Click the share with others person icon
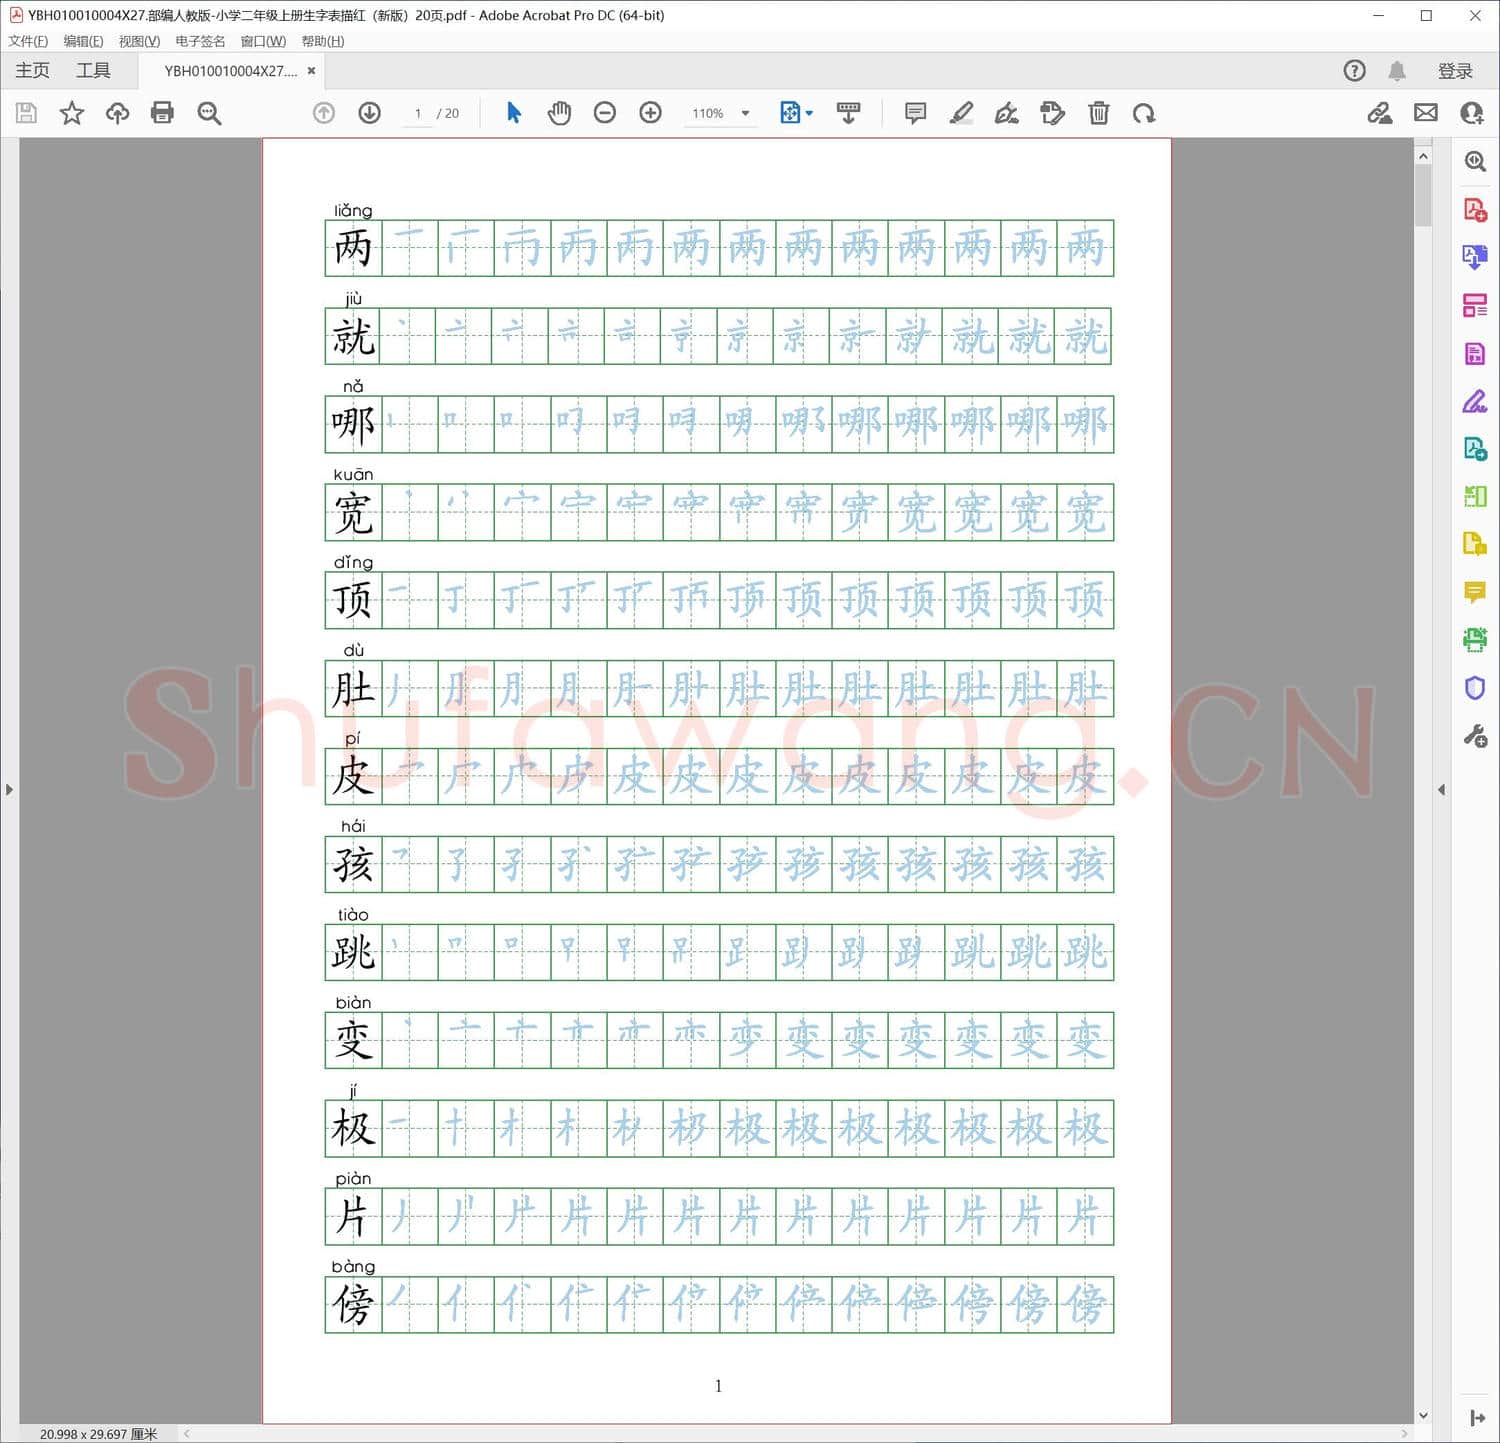Image resolution: width=1500 pixels, height=1443 pixels. (1472, 113)
